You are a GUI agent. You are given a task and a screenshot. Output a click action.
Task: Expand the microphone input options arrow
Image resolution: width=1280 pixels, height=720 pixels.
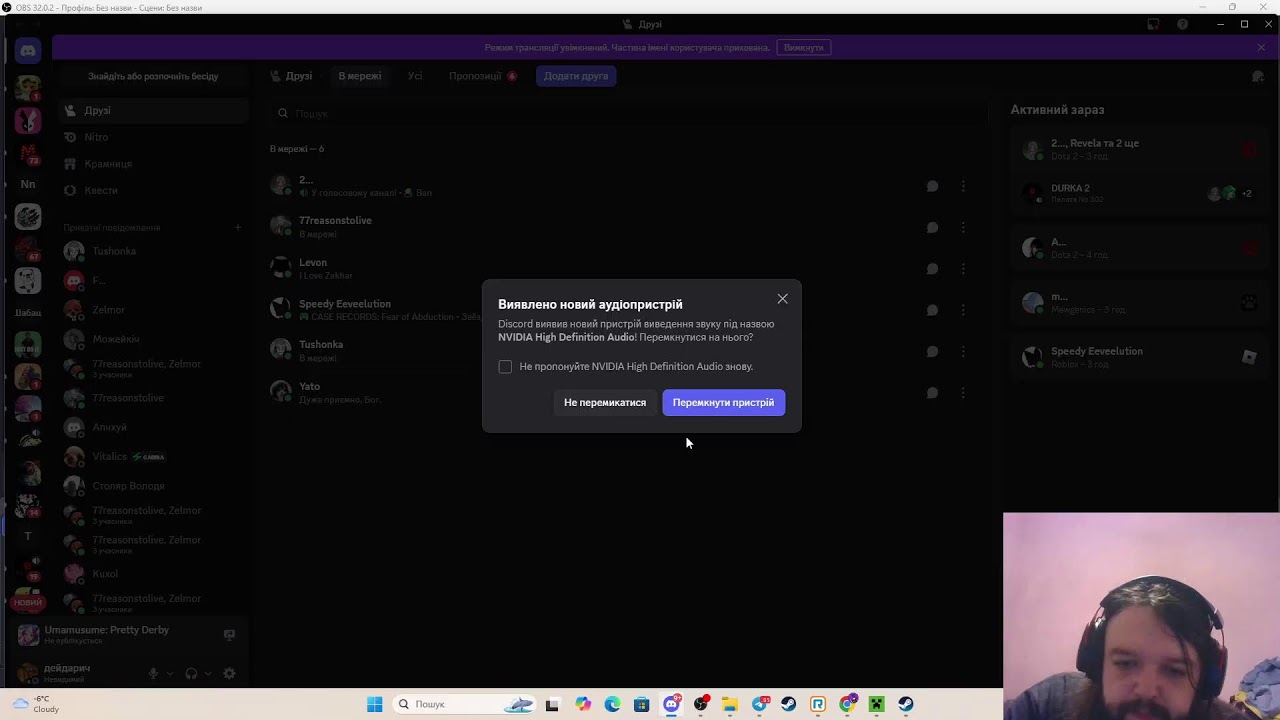point(169,674)
